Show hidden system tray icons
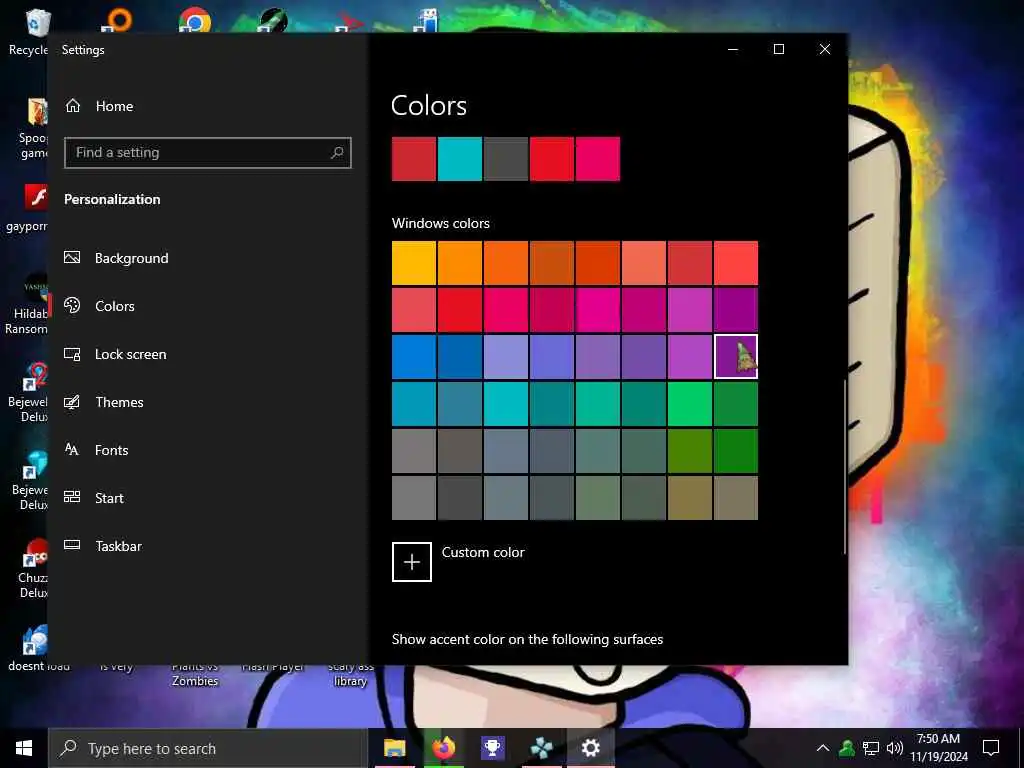 [x=823, y=748]
